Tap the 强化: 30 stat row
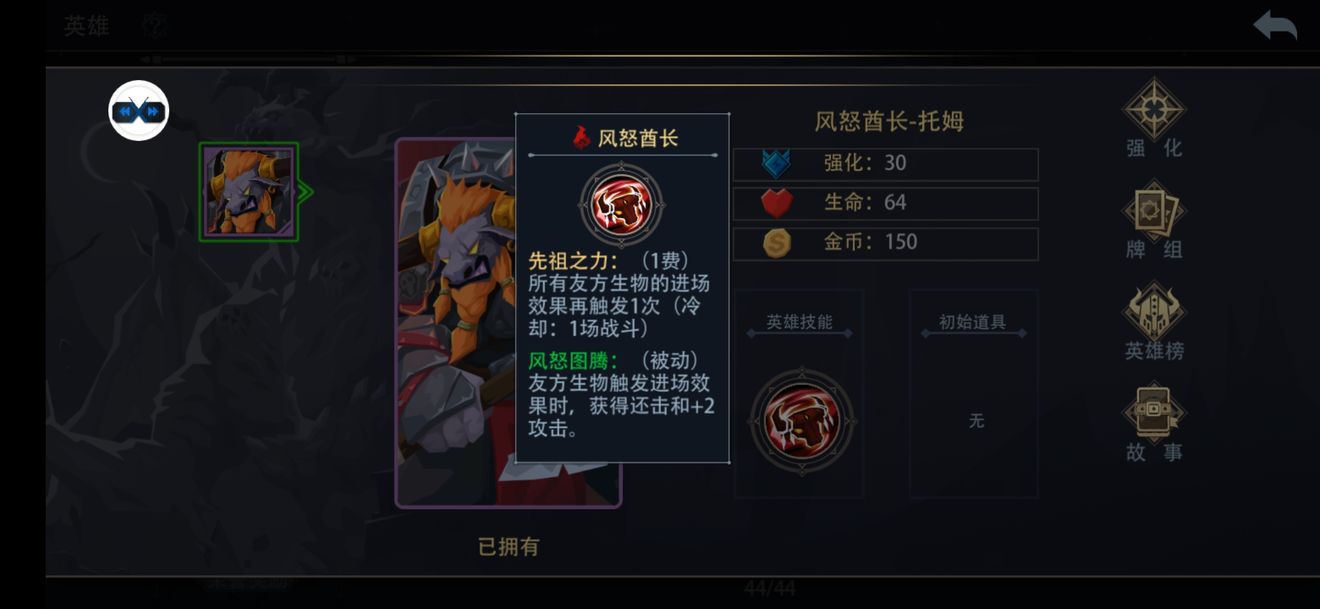This screenshot has height=609, width=1320. [x=886, y=164]
